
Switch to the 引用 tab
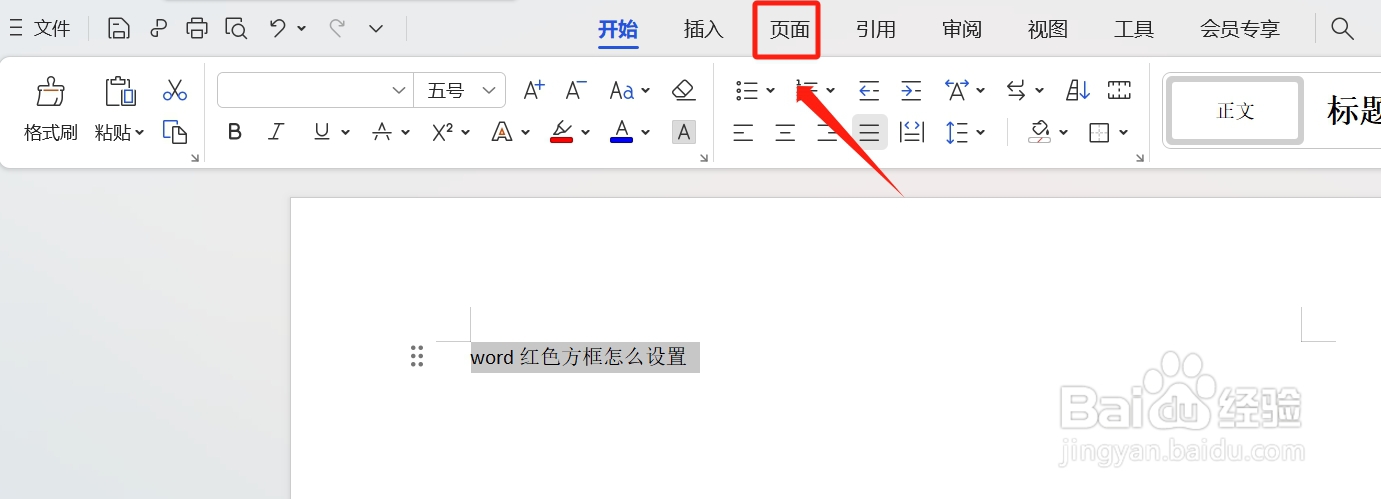click(876, 29)
